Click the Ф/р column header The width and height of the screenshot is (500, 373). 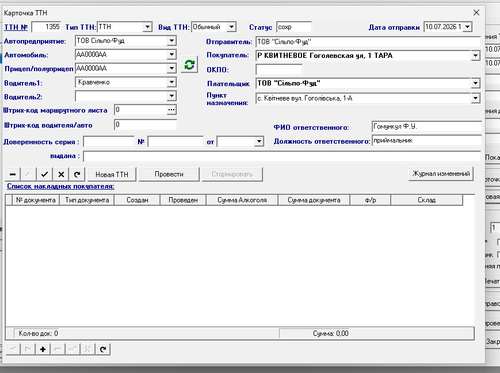370,200
